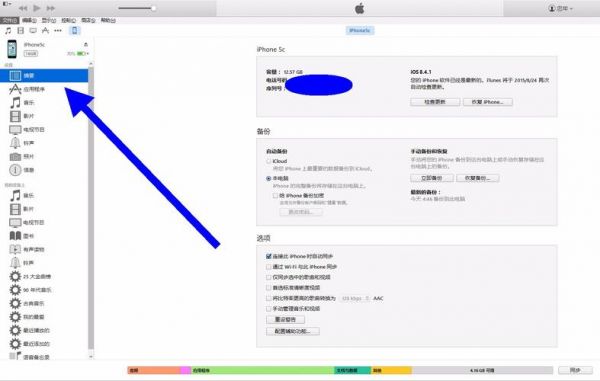This screenshot has width=600, height=381.
Task: Open the more (…) libraries menu
Action: pyautogui.click(x=58, y=31)
